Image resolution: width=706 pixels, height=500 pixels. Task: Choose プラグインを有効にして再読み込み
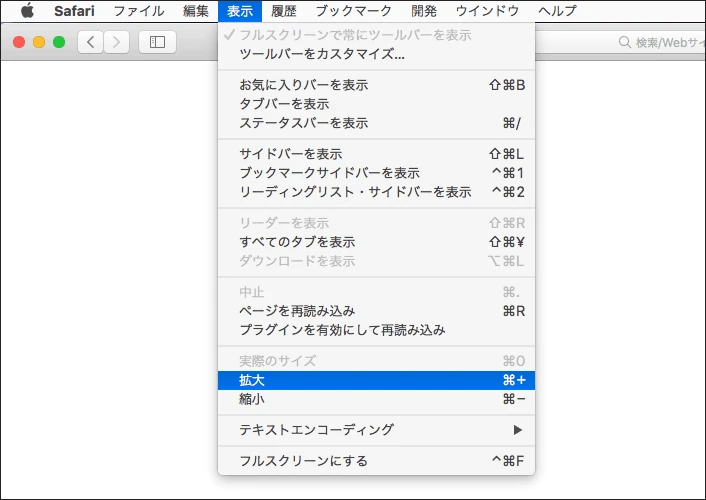[376, 330]
